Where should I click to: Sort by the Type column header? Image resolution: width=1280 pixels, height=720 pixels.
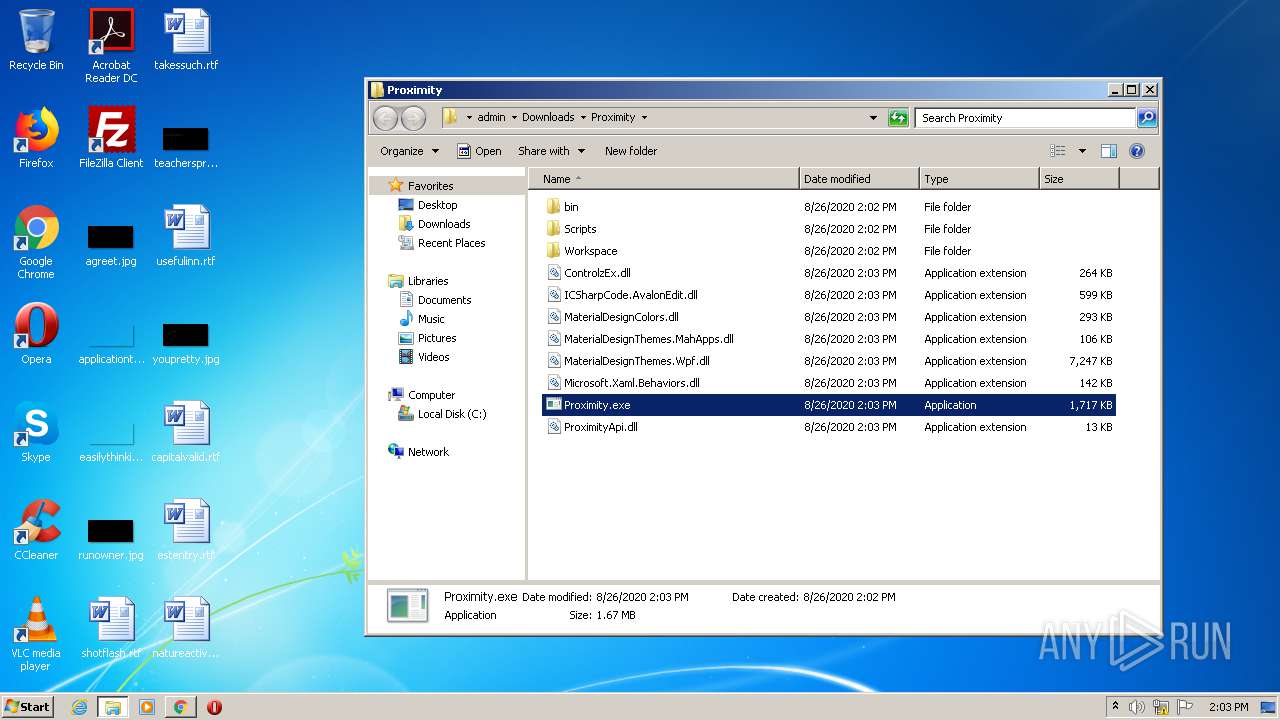(979, 179)
